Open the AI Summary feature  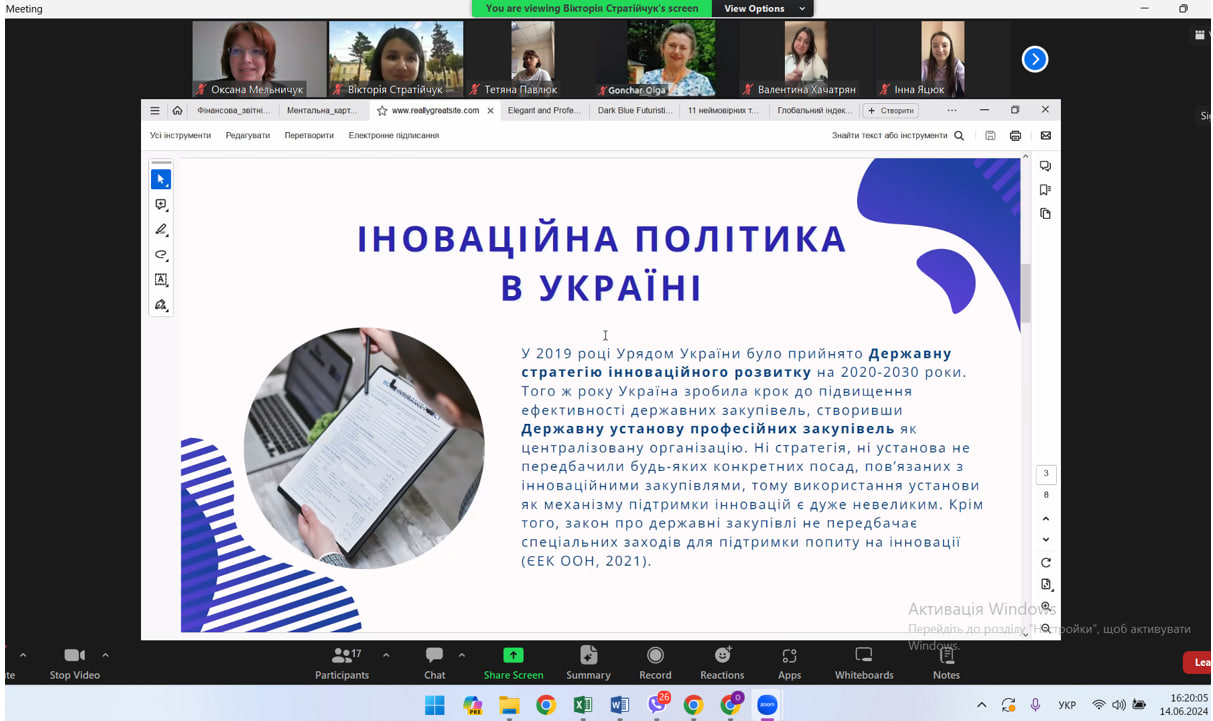pos(588,662)
